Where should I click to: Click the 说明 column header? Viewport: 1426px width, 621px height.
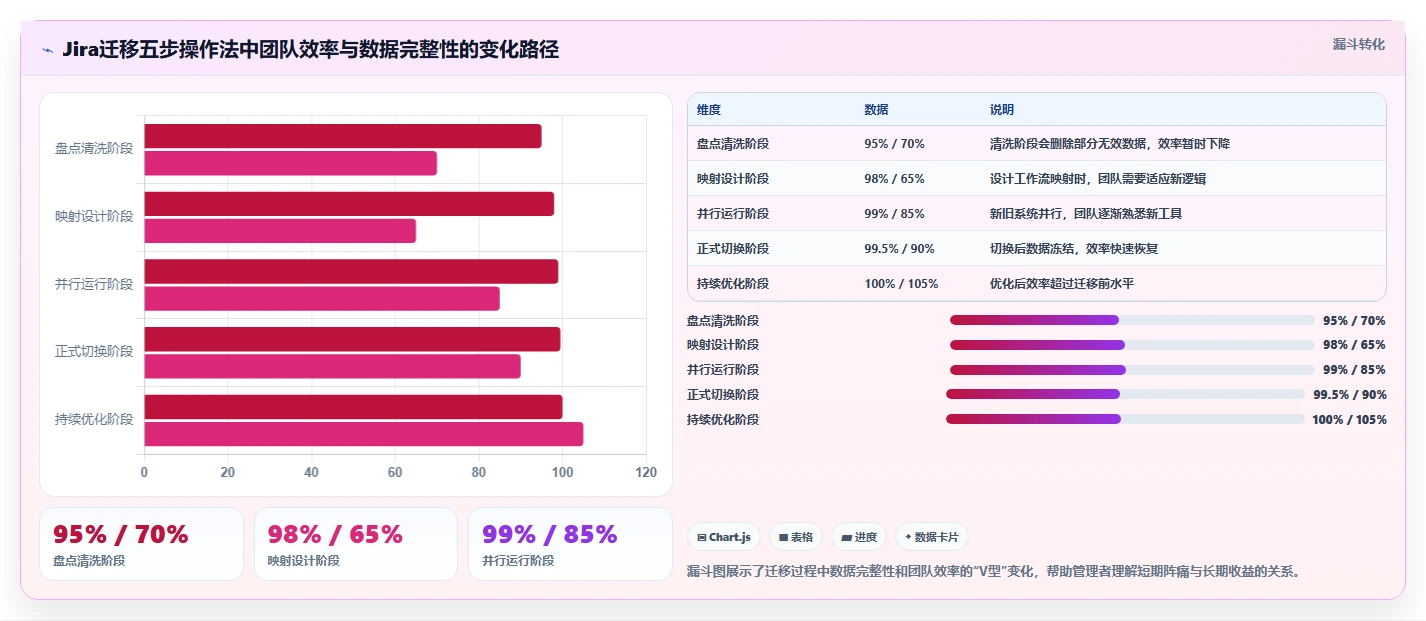click(1002, 109)
